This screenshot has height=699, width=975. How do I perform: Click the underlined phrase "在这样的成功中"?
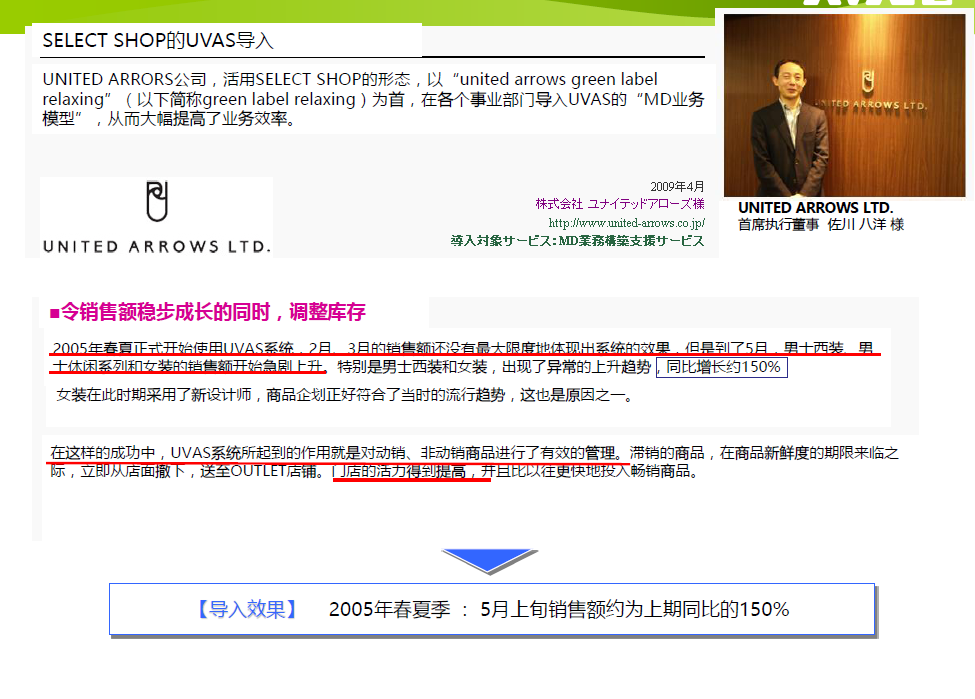coord(103,453)
